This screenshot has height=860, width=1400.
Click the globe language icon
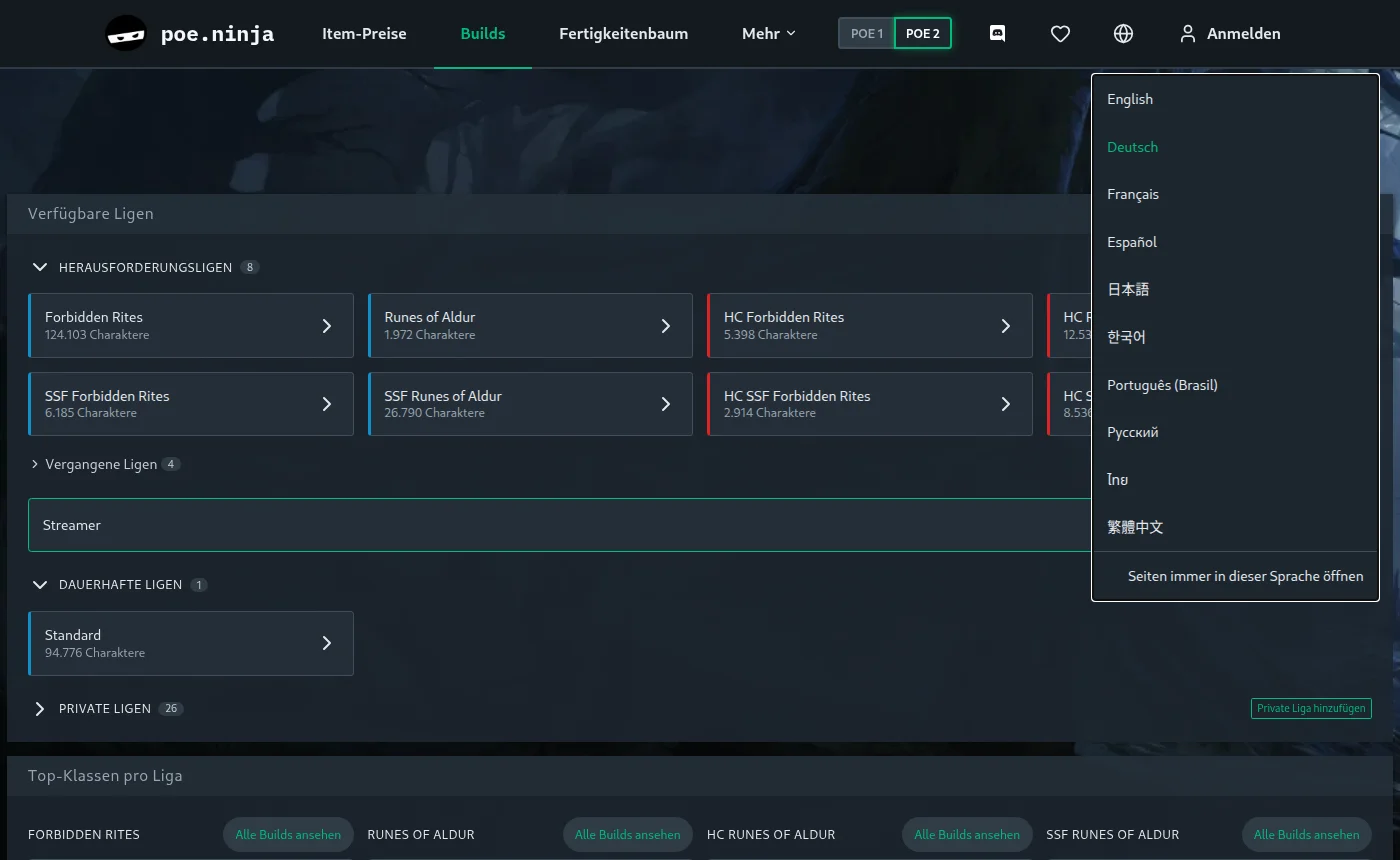point(1123,34)
